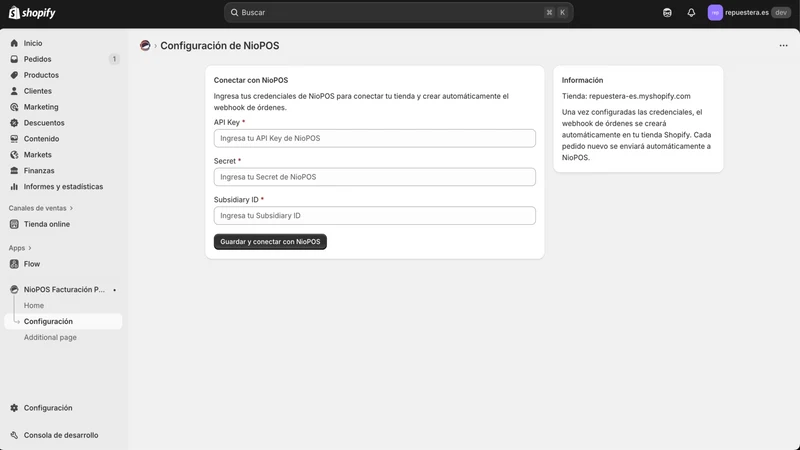Open NioPOS Facturación app
This screenshot has height=450, width=800.
pyautogui.click(x=63, y=289)
